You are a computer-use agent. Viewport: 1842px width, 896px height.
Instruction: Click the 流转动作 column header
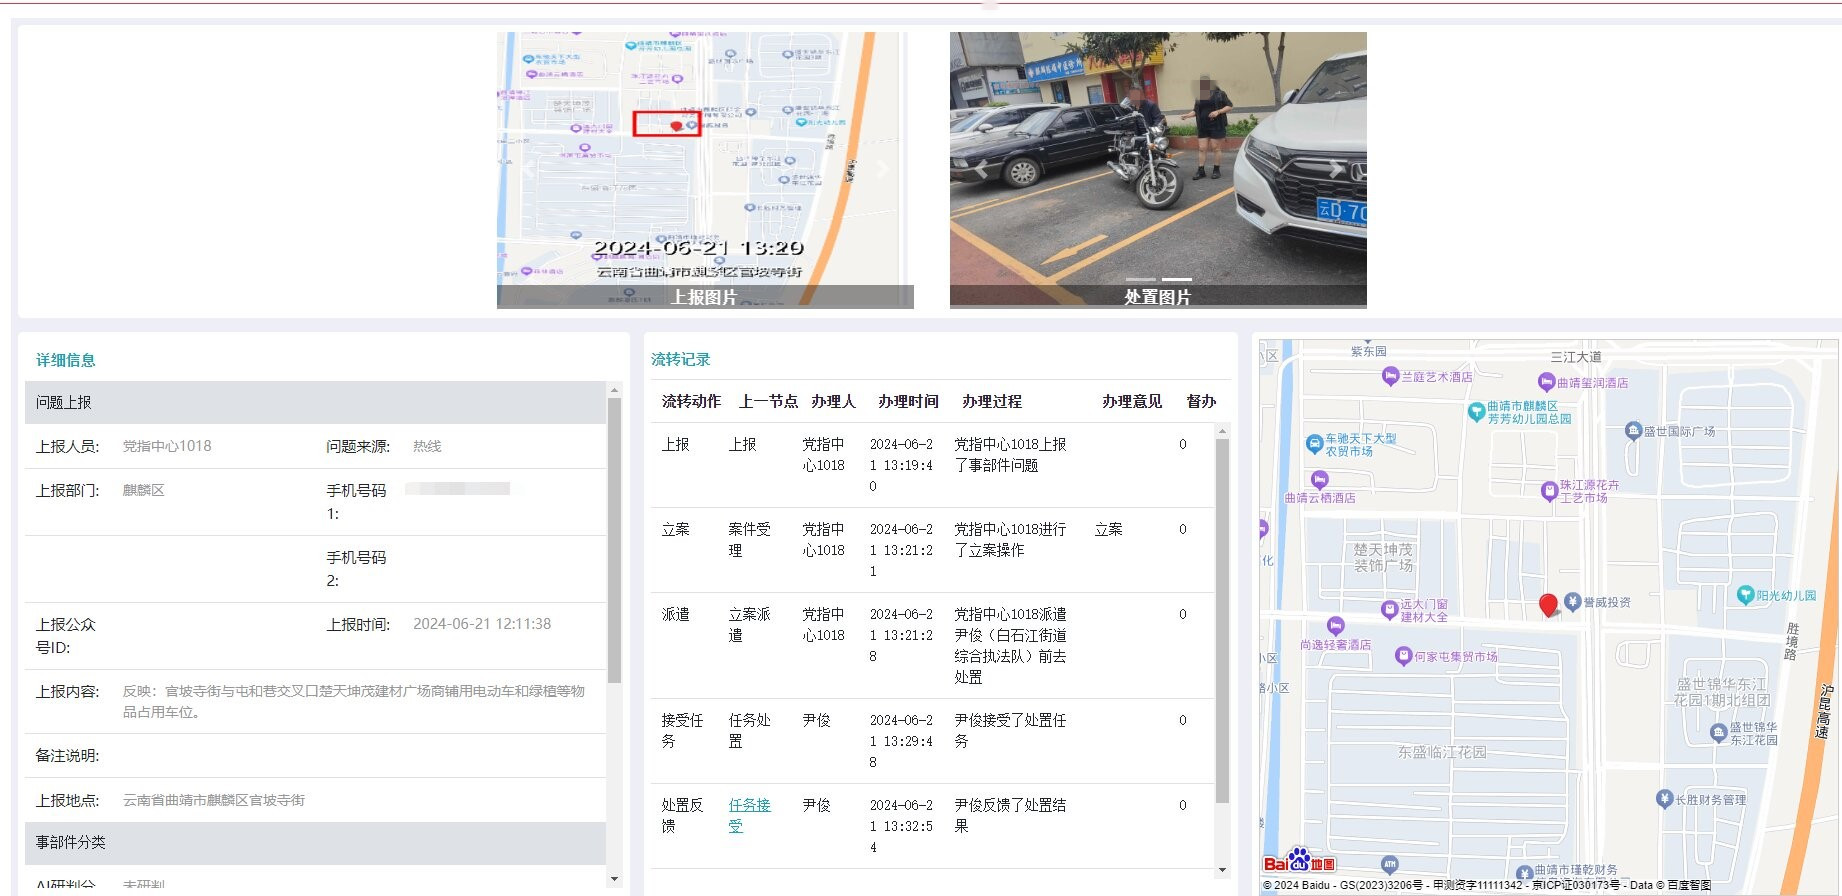click(x=691, y=401)
